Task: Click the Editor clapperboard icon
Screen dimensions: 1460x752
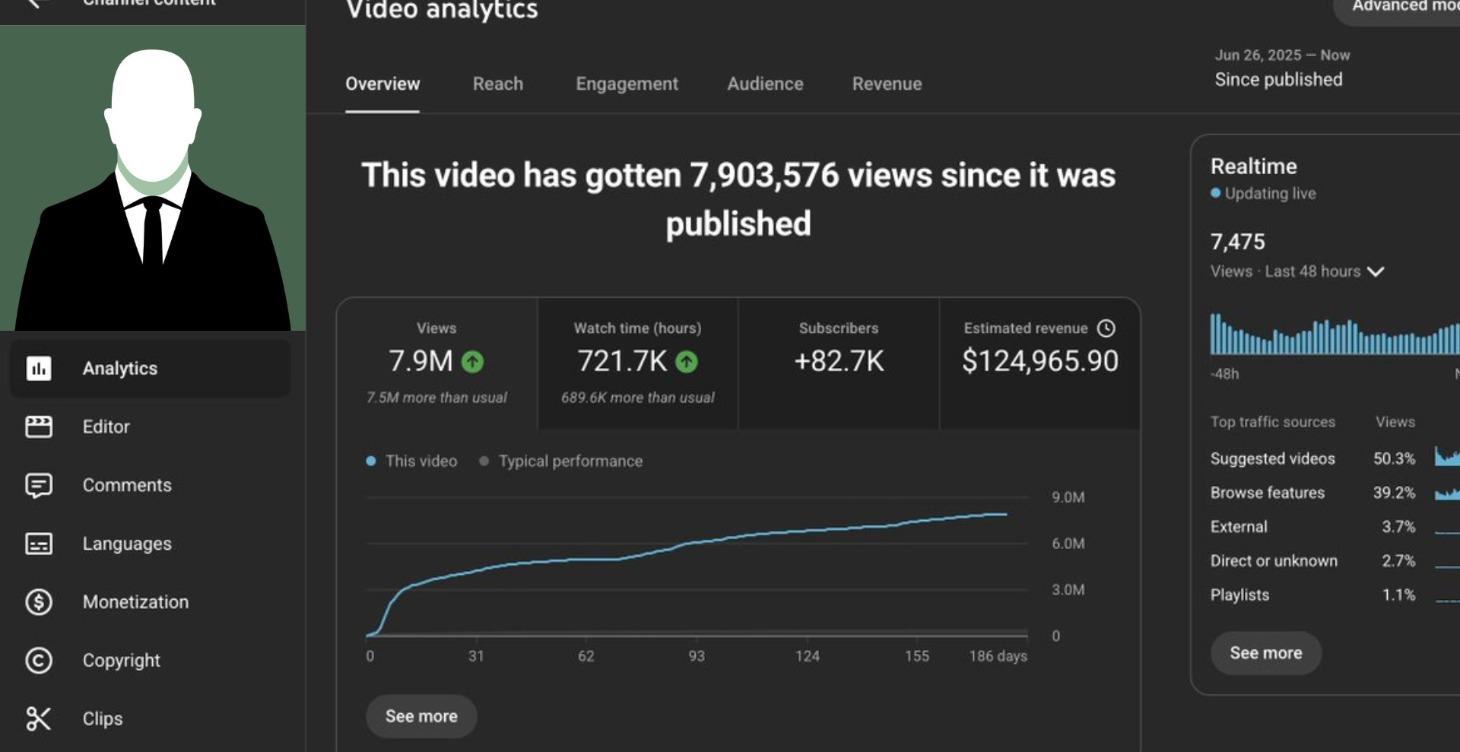Action: (39, 427)
